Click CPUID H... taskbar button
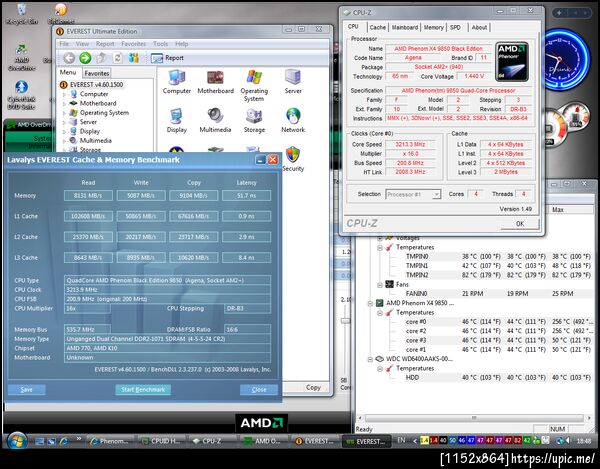Viewport: 600px width, 469px height. (x=162, y=441)
